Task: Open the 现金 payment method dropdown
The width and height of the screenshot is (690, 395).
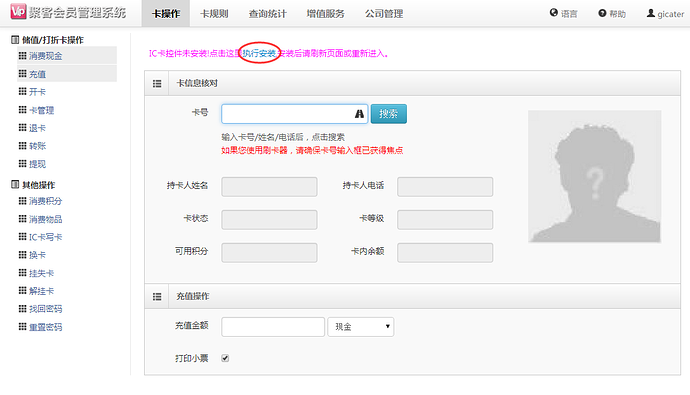Action: pos(360,327)
